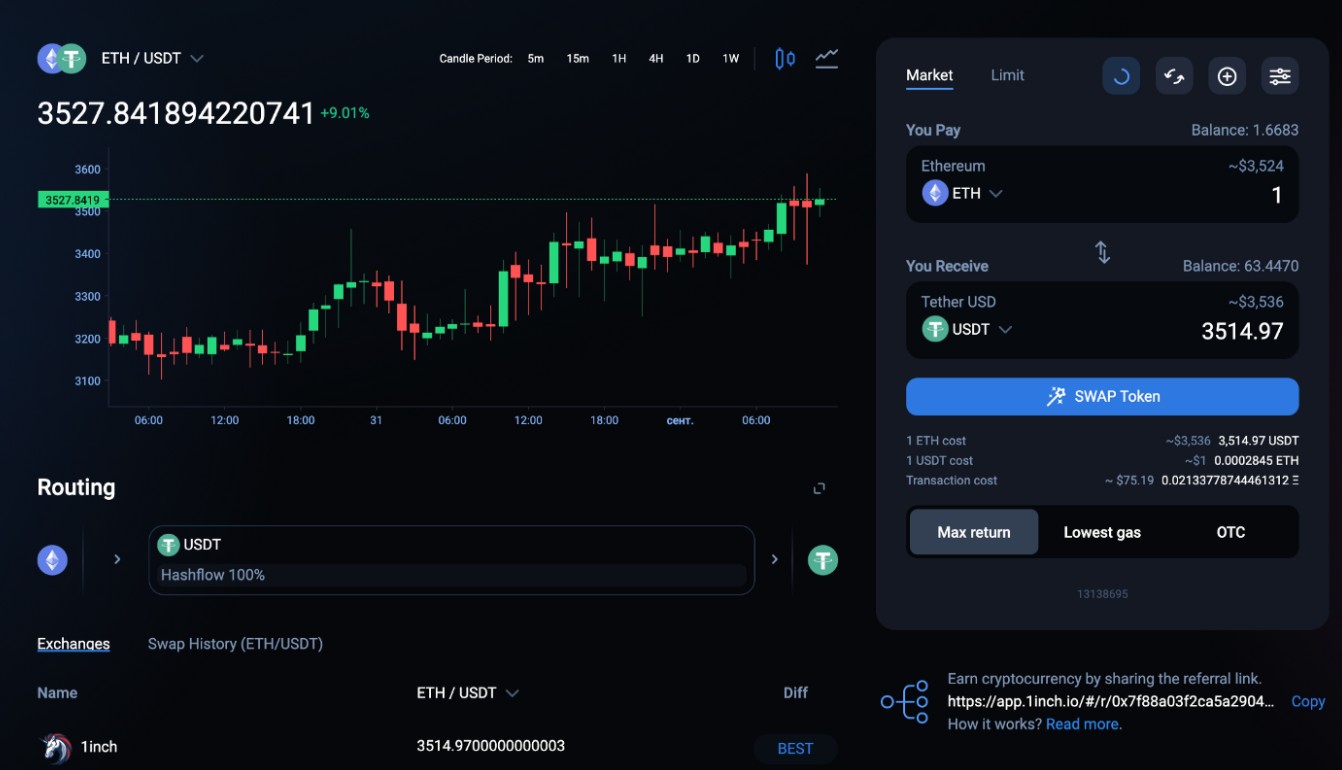1342x770 pixels.
Task: Click the refresh spinner icon in swap panel
Action: point(1121,76)
